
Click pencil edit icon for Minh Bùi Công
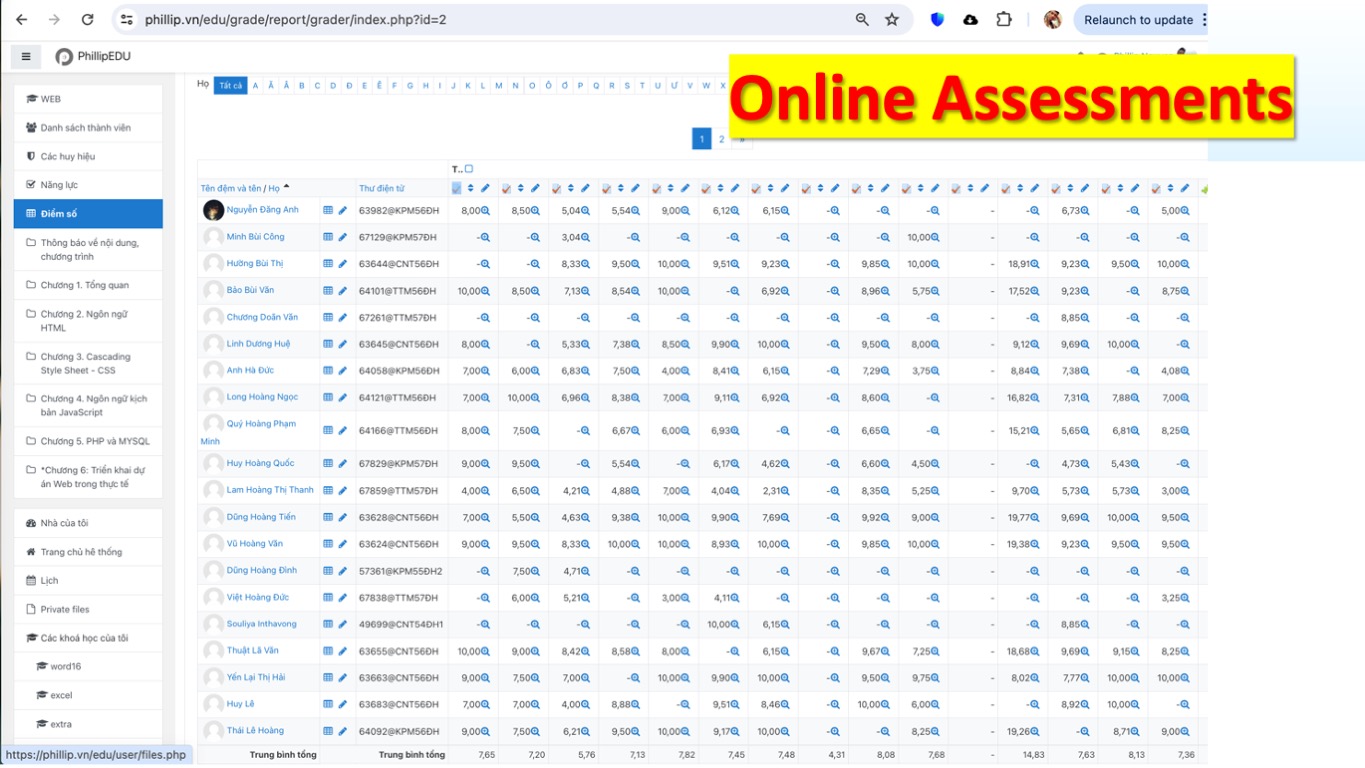point(342,238)
